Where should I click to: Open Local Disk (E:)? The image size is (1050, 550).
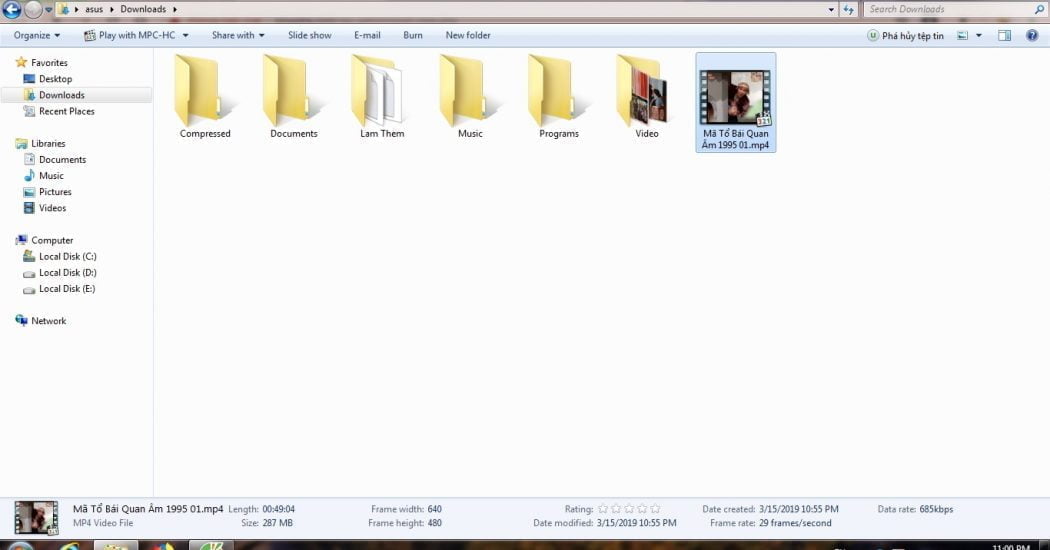coord(67,288)
